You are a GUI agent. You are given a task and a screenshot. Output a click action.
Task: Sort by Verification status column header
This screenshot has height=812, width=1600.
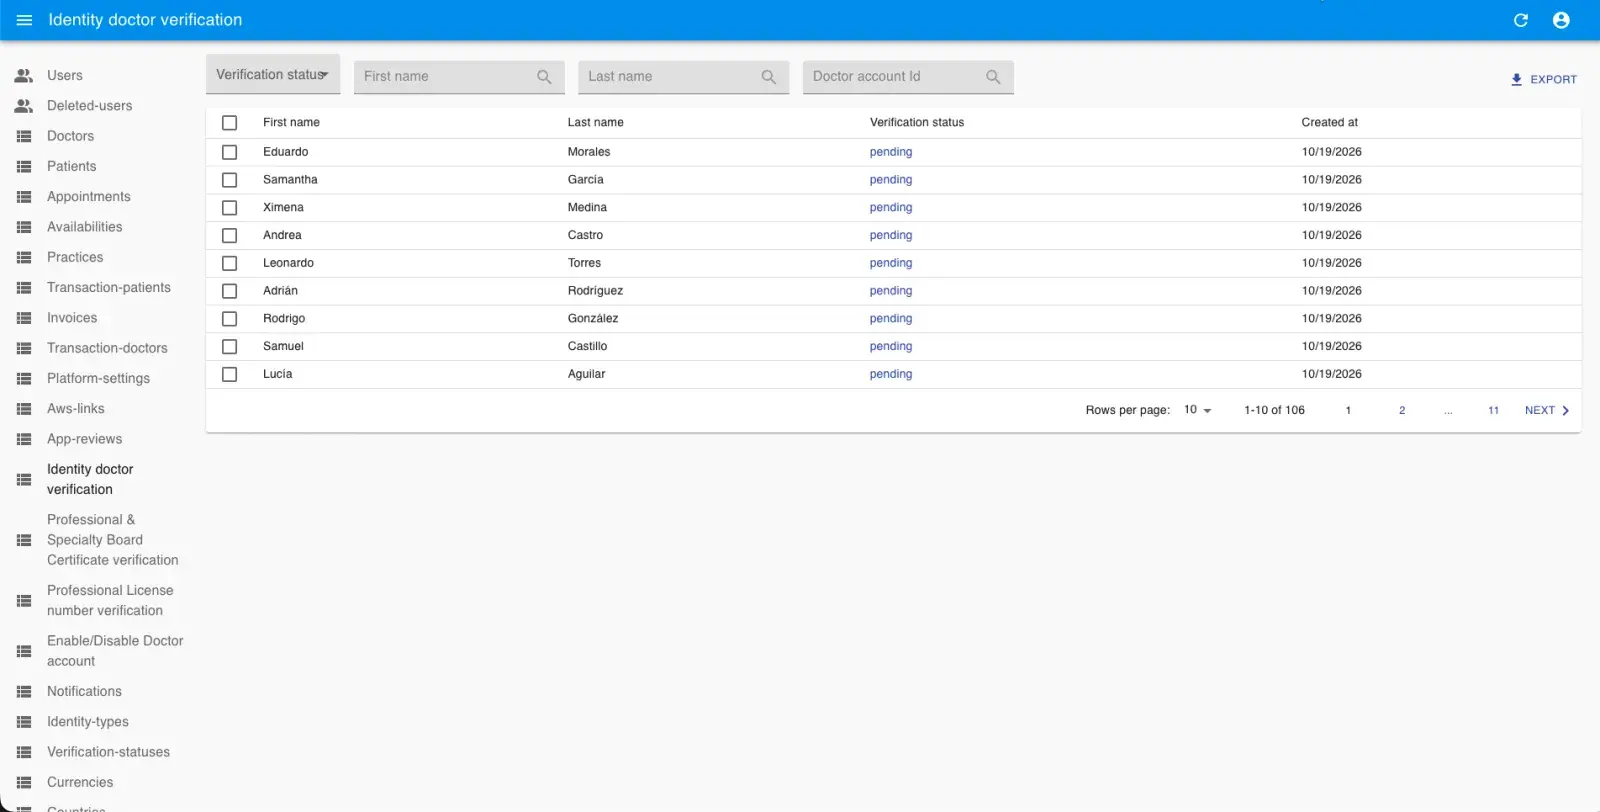point(917,123)
